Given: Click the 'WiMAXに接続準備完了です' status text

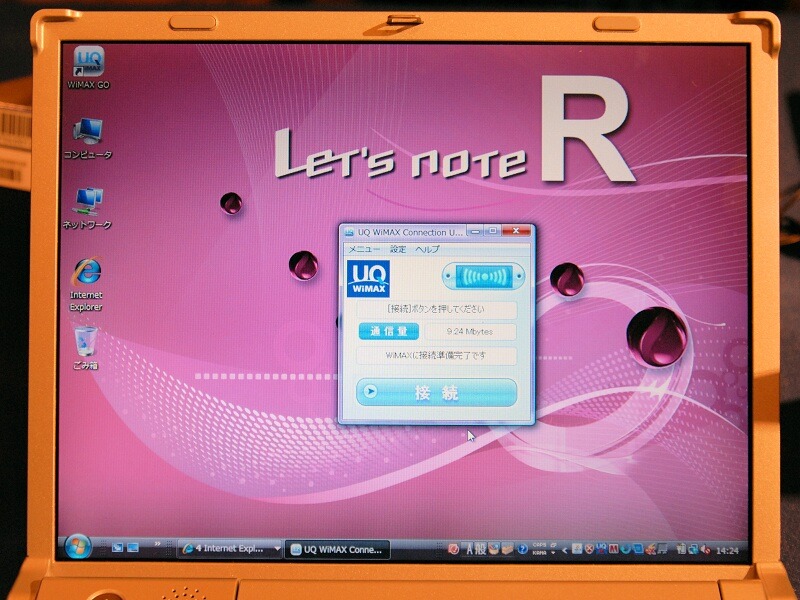Looking at the screenshot, I should click(x=436, y=356).
